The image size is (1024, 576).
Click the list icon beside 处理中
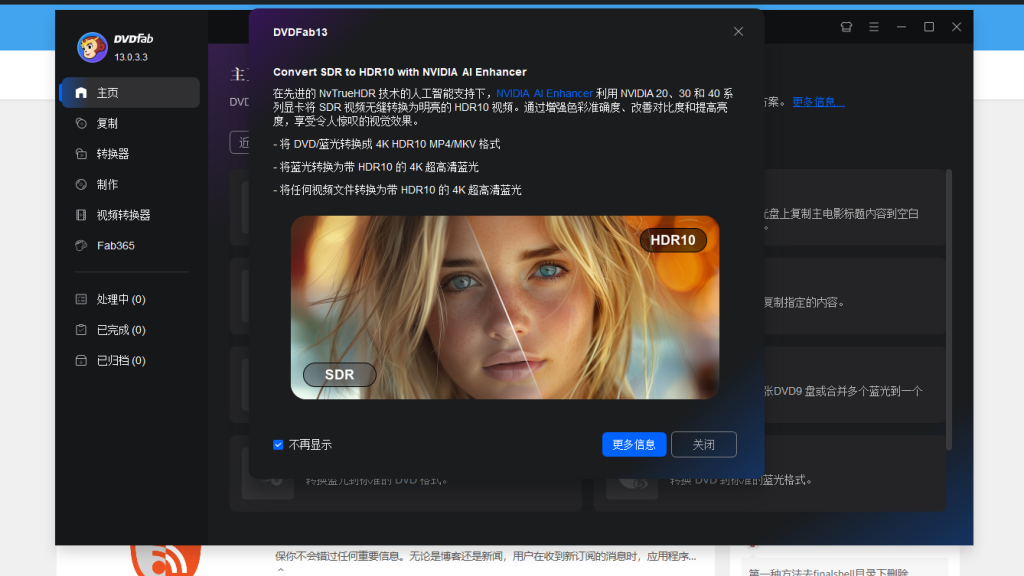[x=81, y=299]
